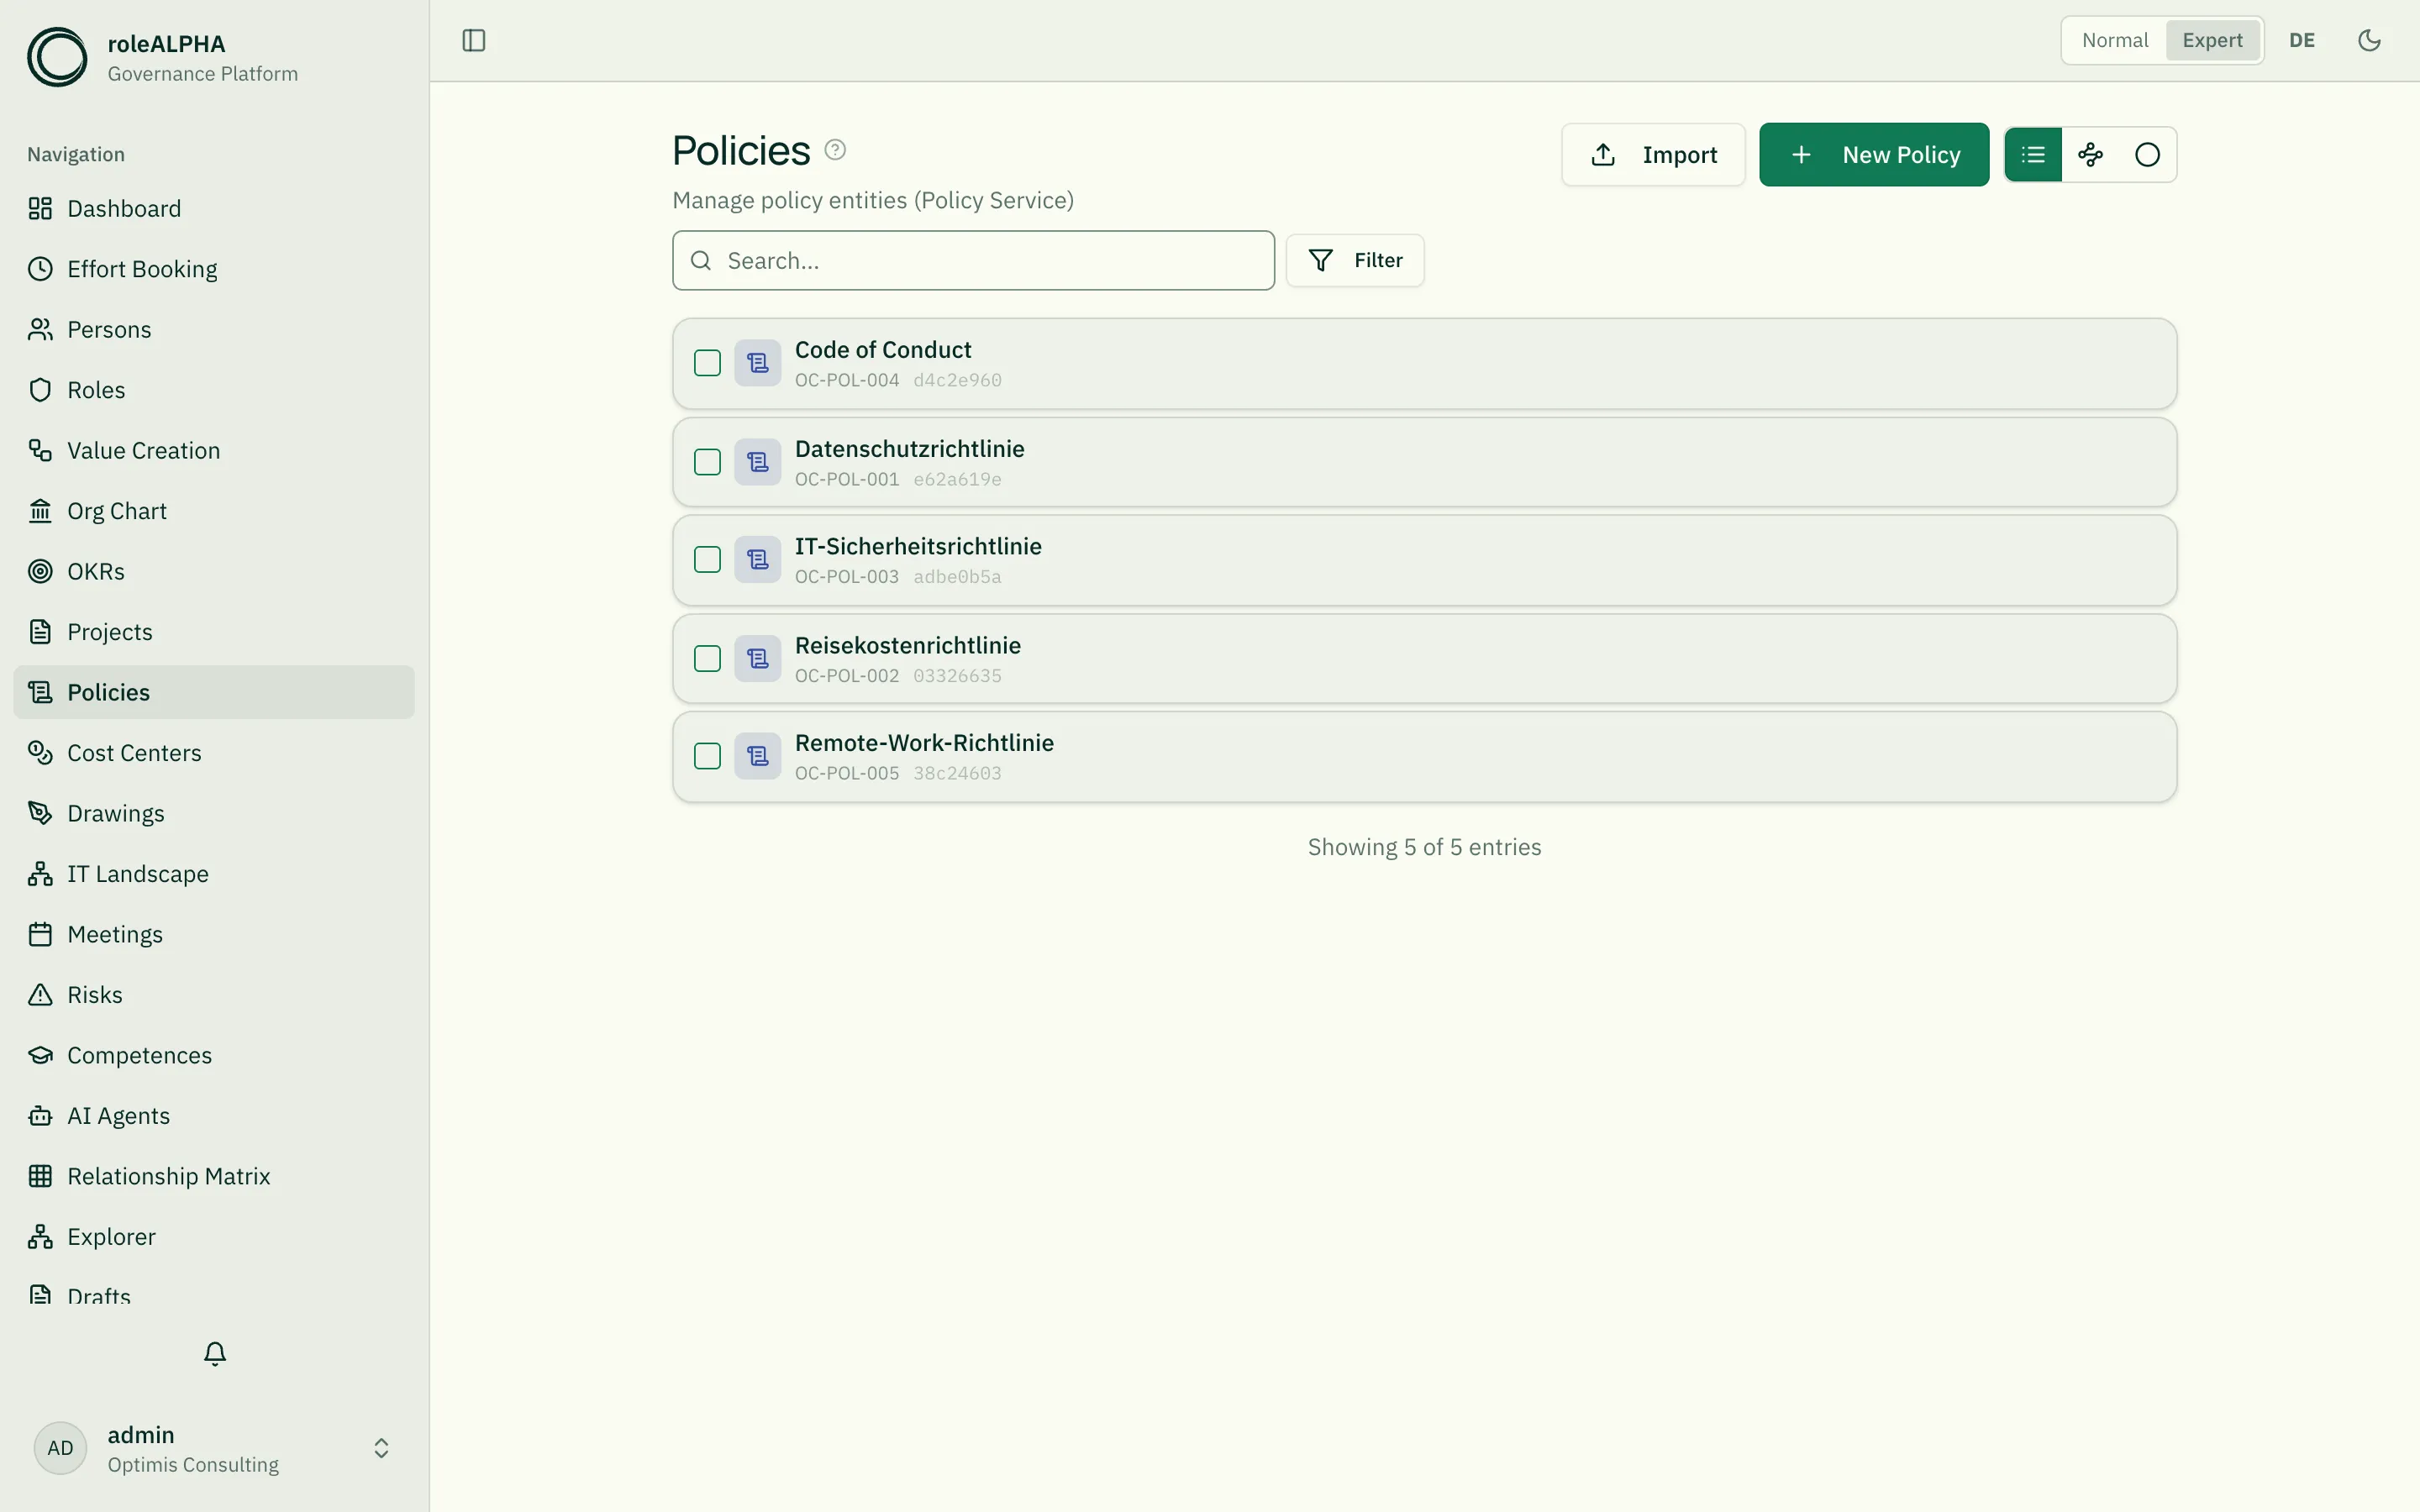Screen dimensions: 2420x1512
Task: Go to IT Landscape
Action: [x=214, y=874]
